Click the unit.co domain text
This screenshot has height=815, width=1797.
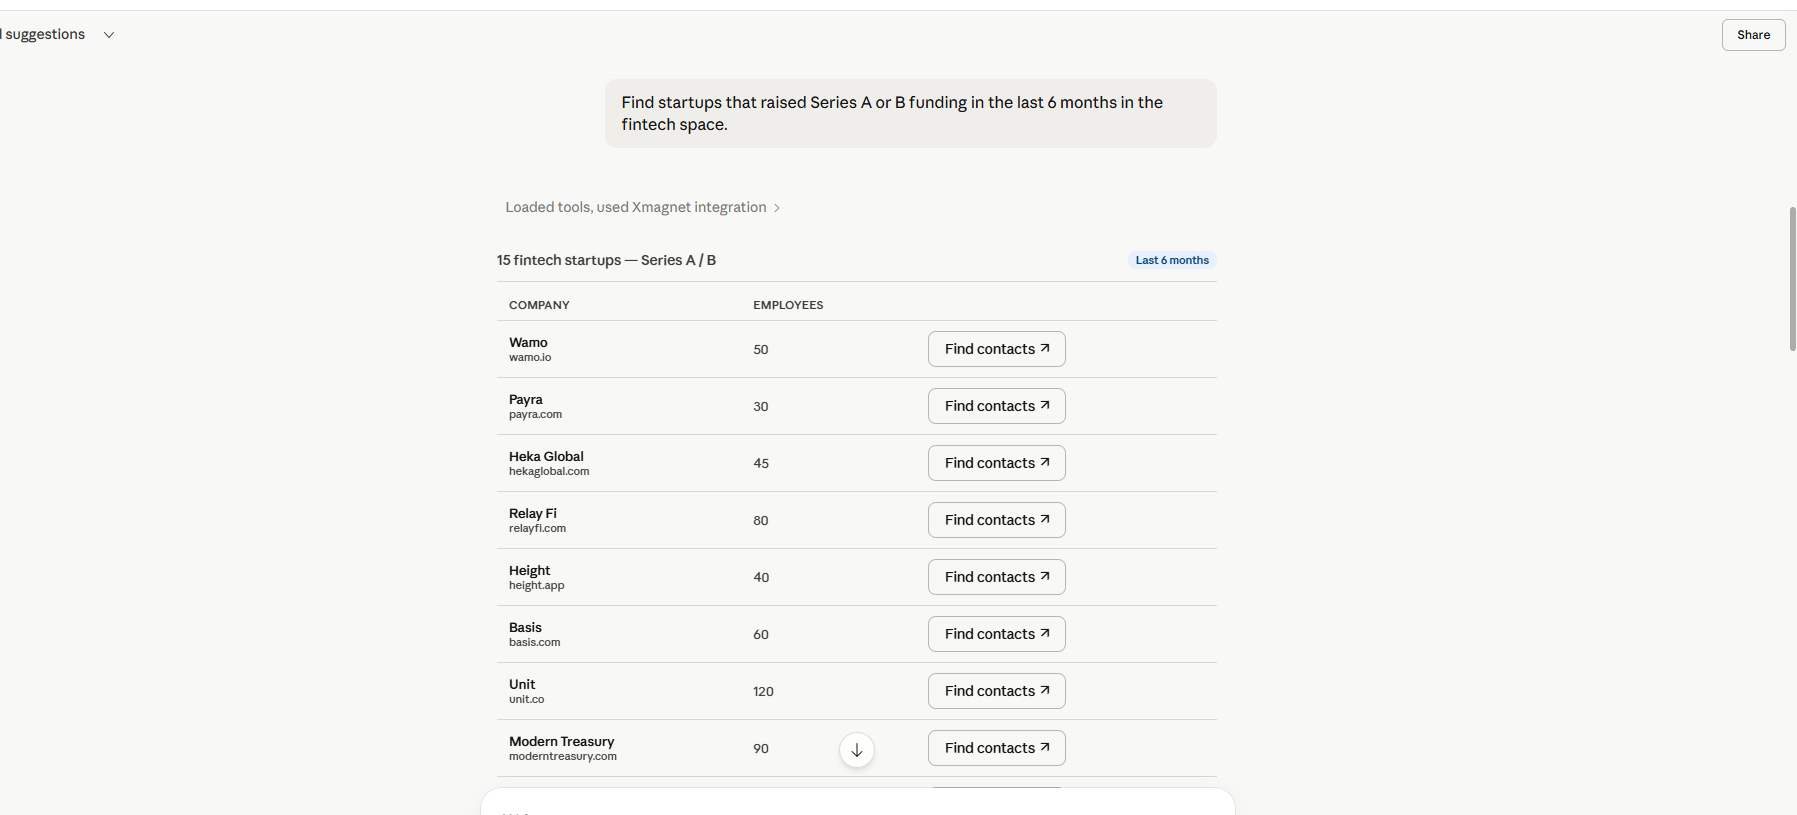tap(526, 699)
